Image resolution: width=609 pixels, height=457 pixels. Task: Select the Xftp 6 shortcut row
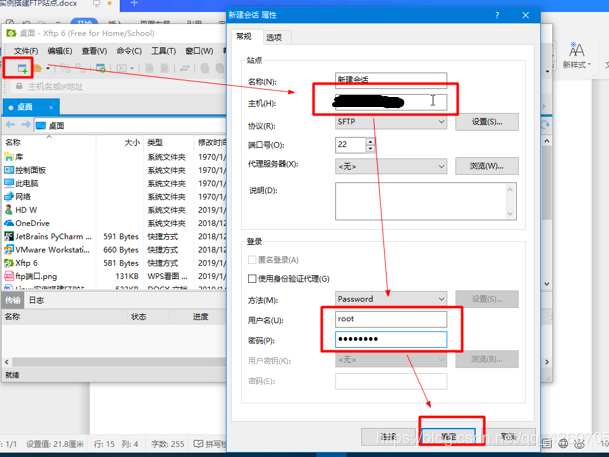[x=115, y=263]
